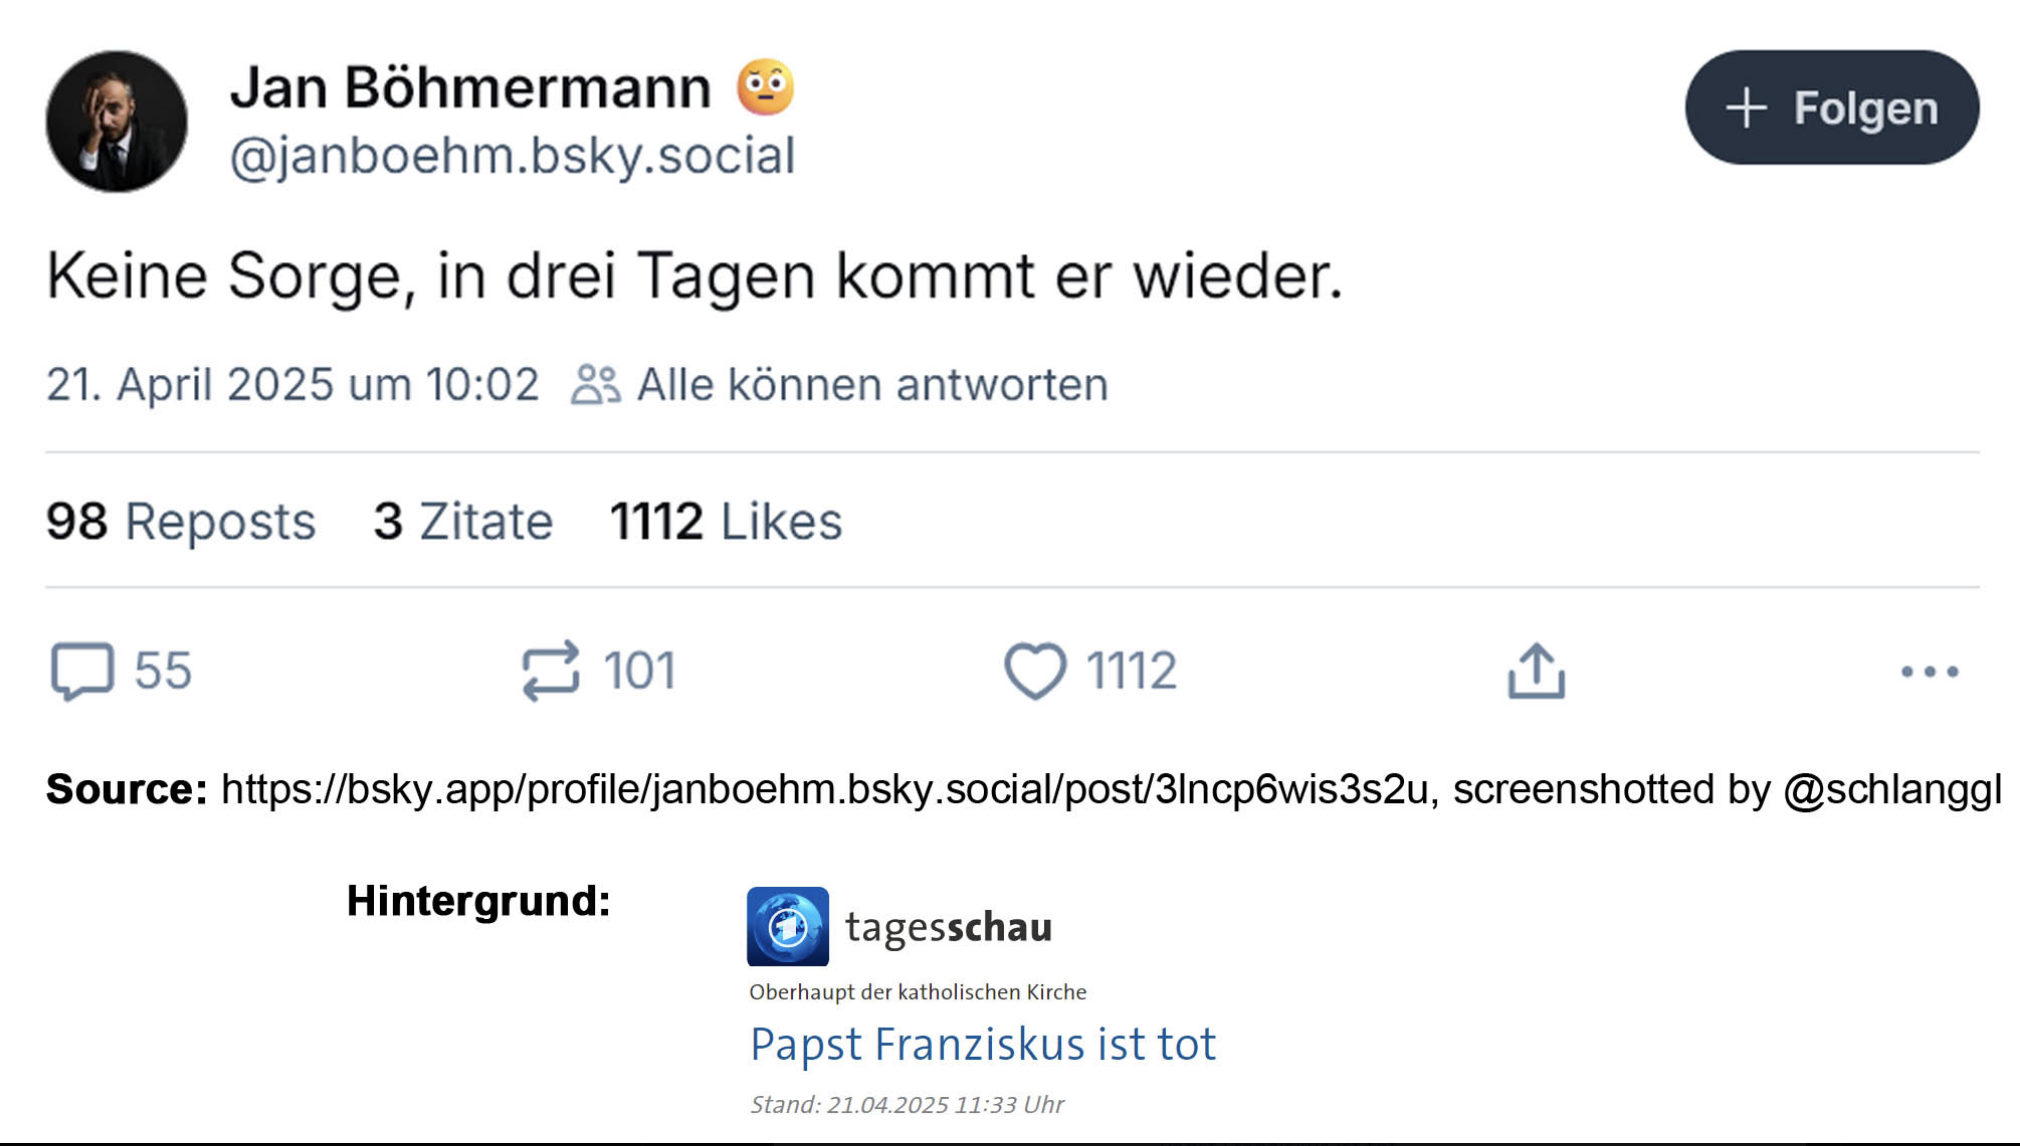This screenshot has height=1146, width=2020.
Task: Open the three-dot more options menu
Action: (x=1929, y=672)
